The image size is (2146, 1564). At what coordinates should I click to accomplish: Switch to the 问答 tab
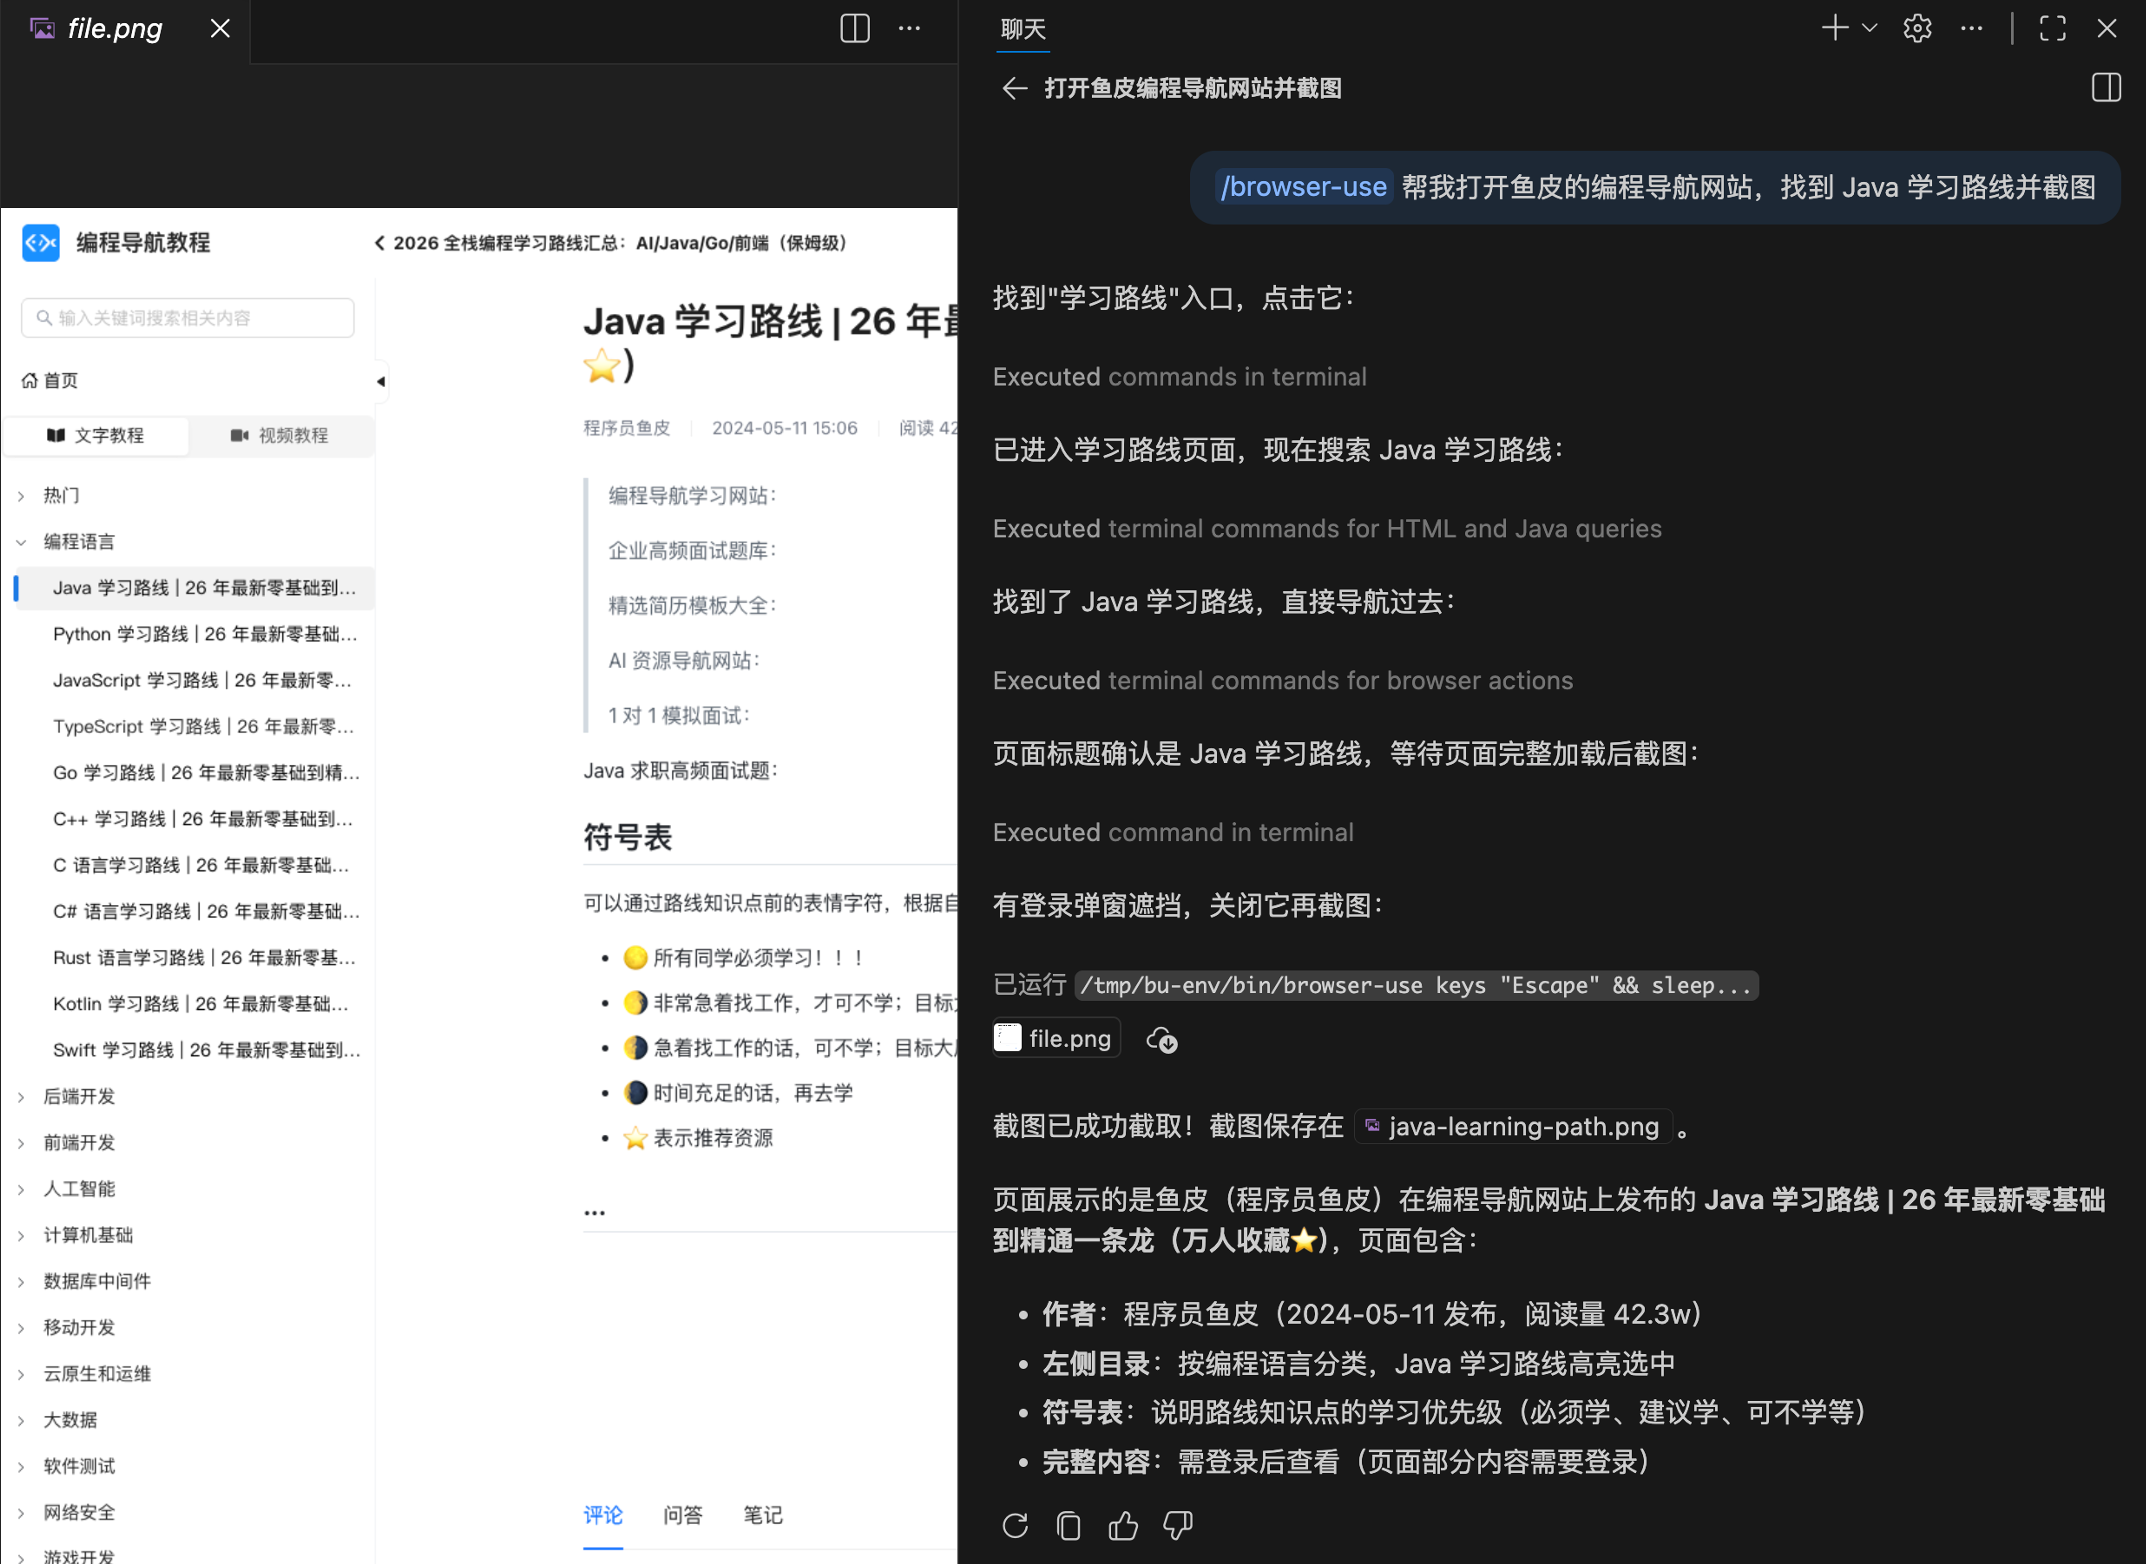(x=683, y=1515)
